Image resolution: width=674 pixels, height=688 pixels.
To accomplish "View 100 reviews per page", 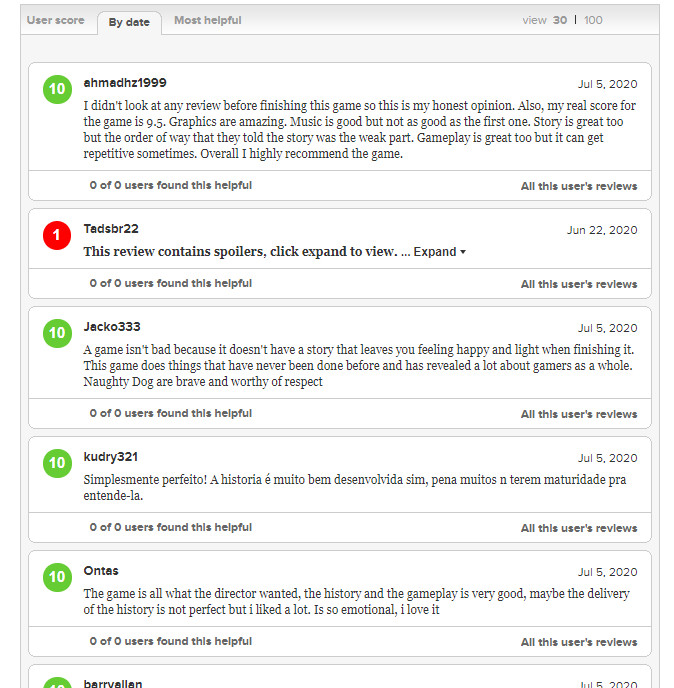I will 593,20.
